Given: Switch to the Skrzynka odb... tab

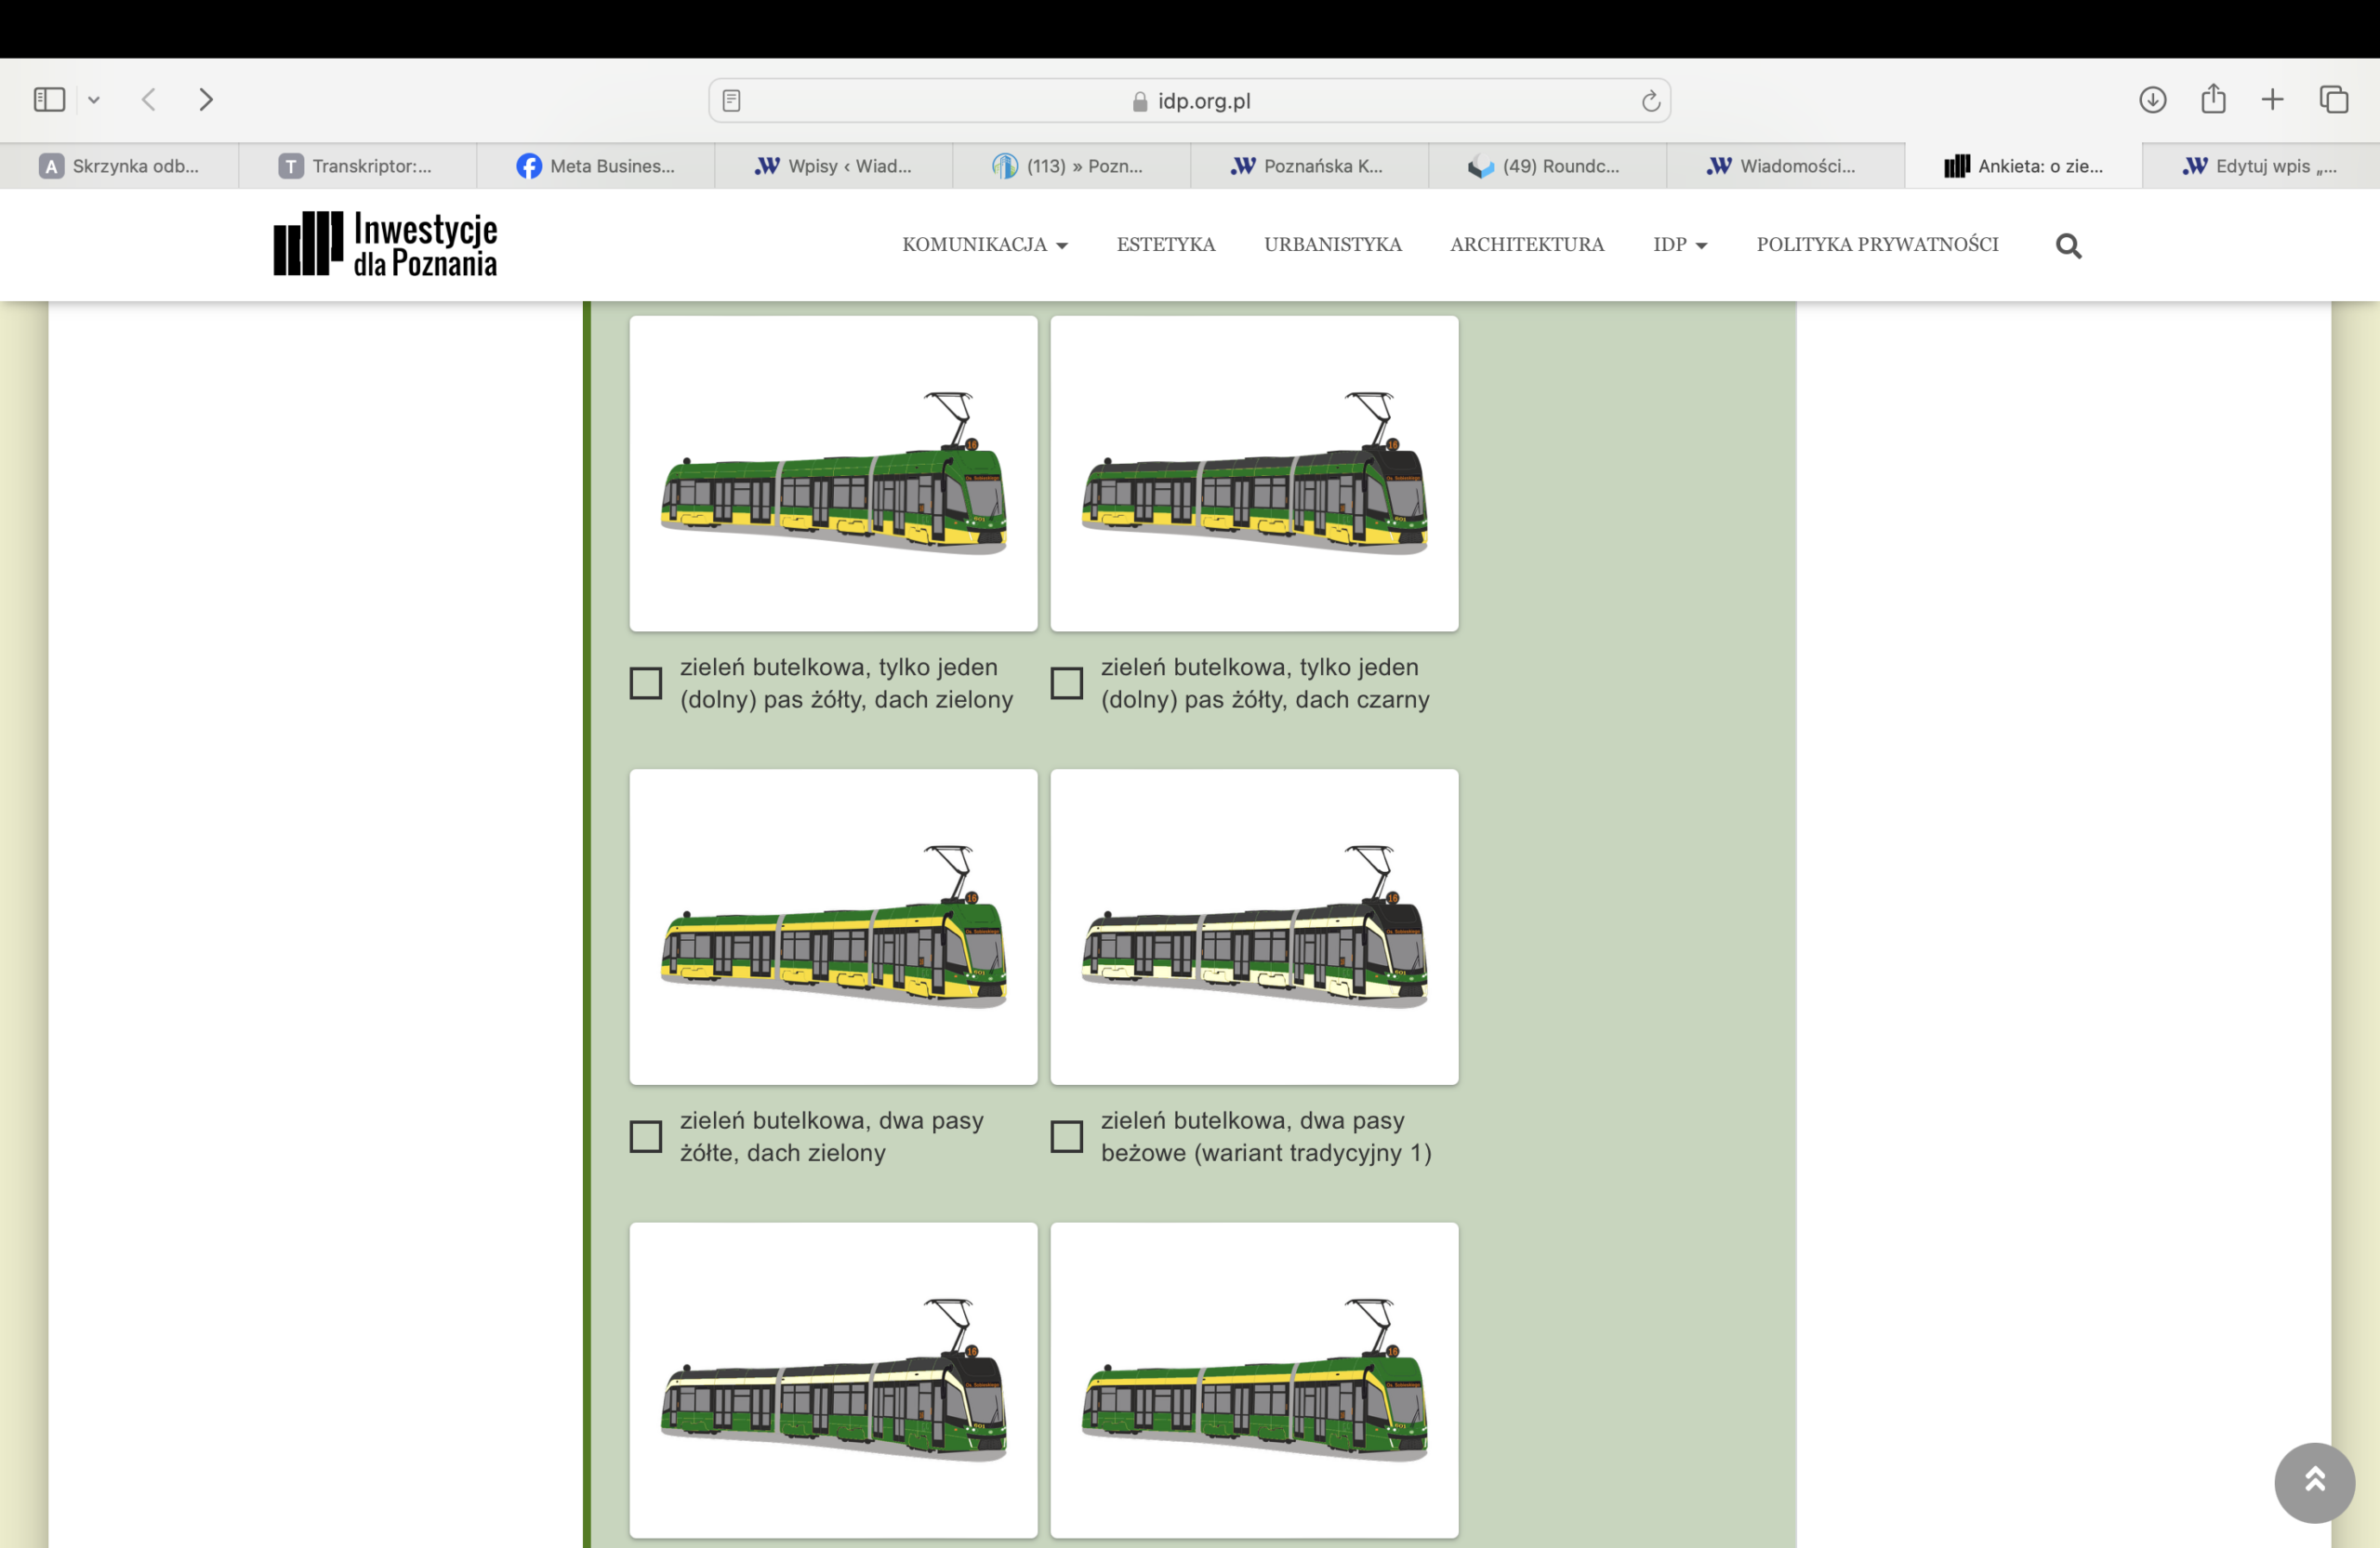Looking at the screenshot, I should (x=119, y=166).
